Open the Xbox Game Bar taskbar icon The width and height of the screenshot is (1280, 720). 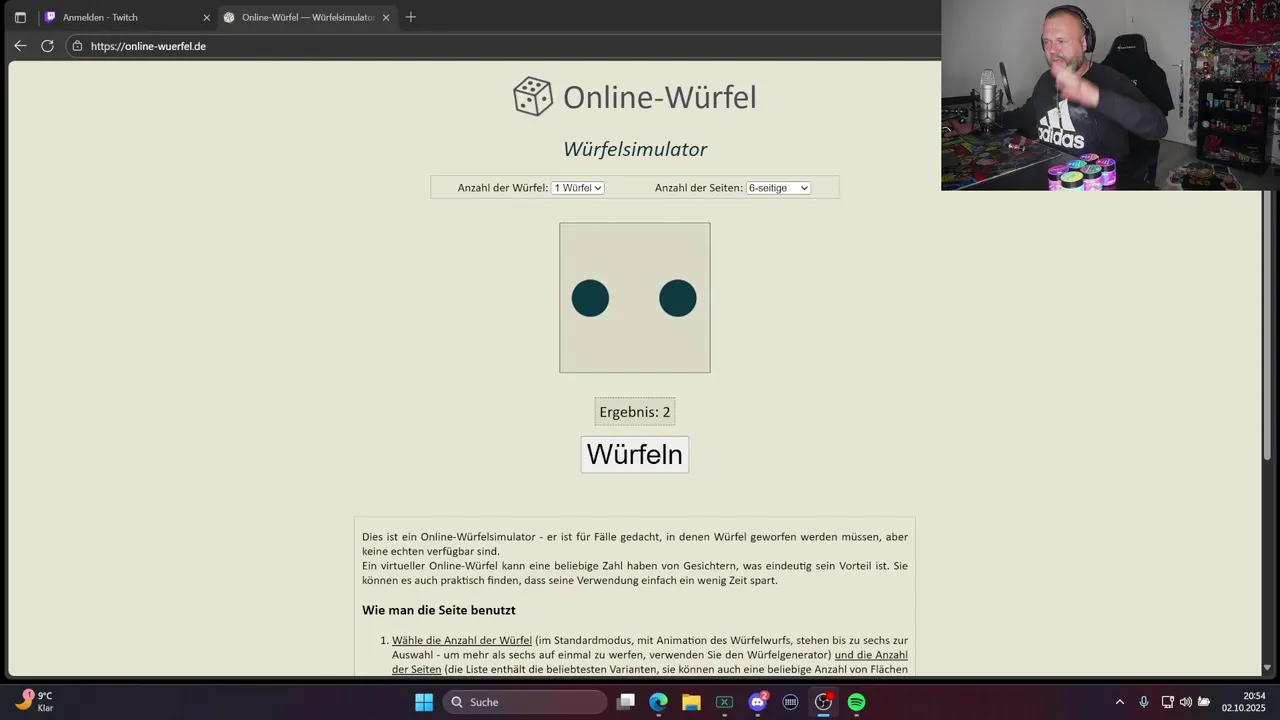pos(724,702)
